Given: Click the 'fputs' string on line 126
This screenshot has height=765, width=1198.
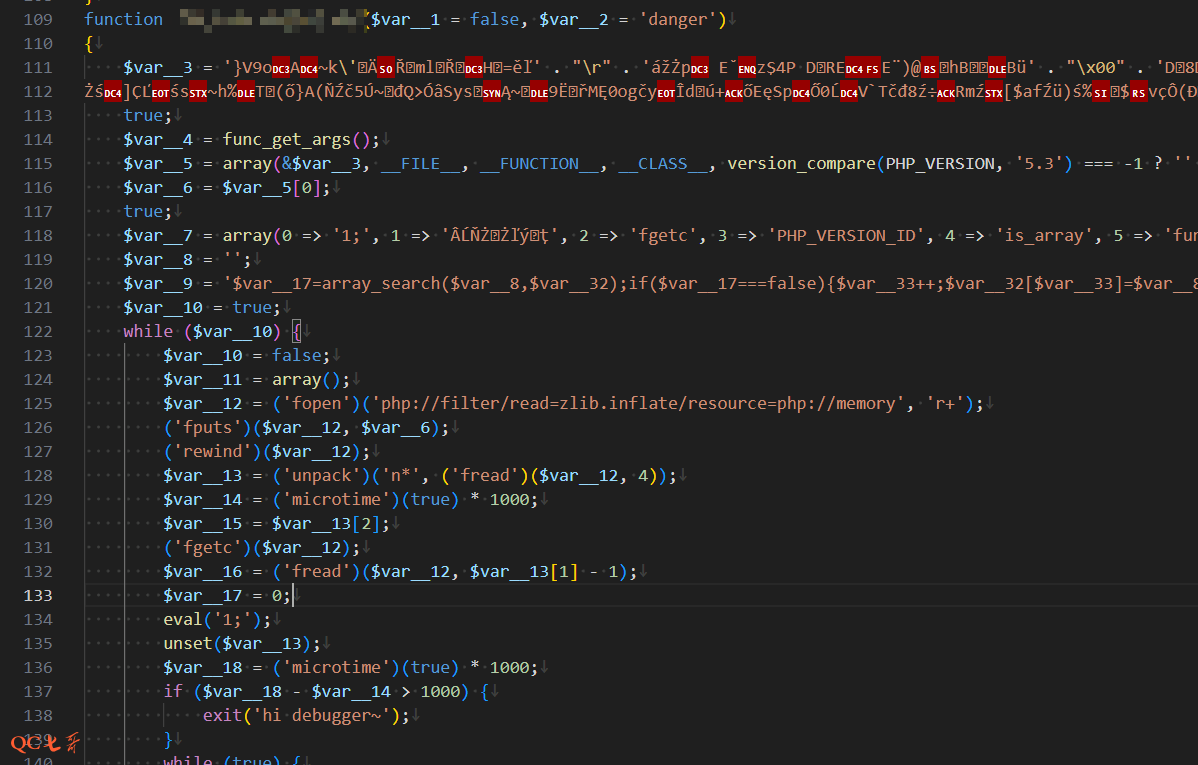Looking at the screenshot, I should click(x=207, y=427).
